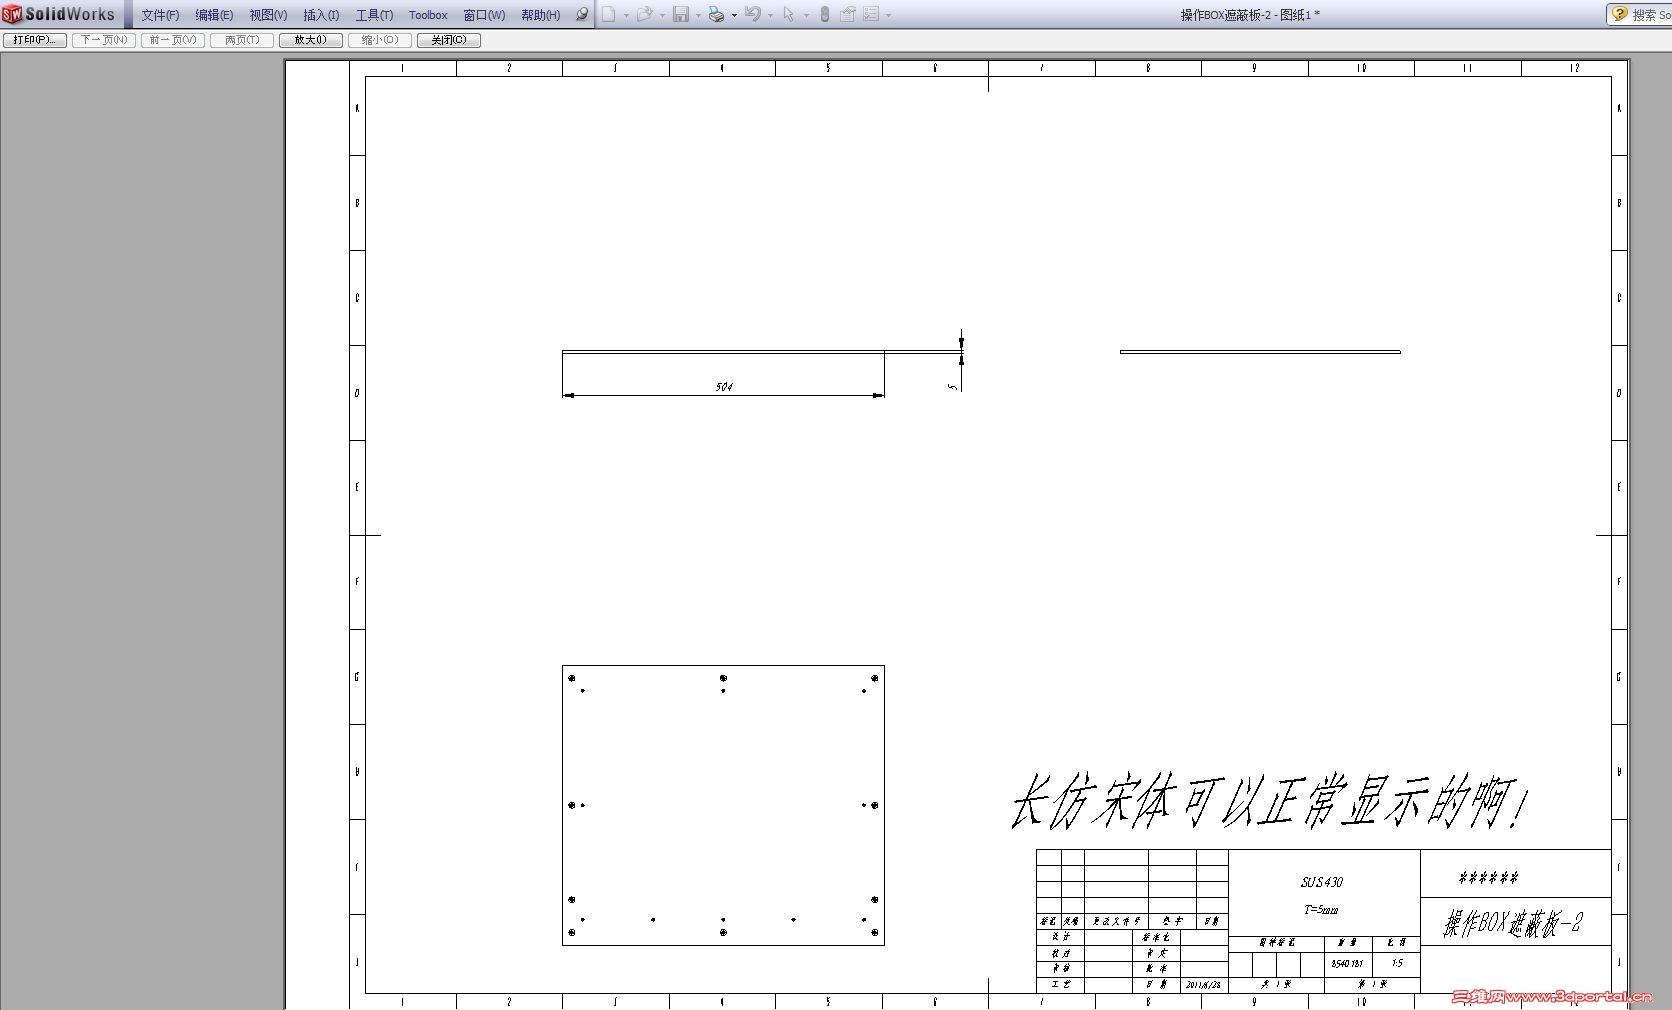Screen dimensions: 1672x1010
Task: Click the SolidWorks logo icon
Action: click(x=12, y=14)
